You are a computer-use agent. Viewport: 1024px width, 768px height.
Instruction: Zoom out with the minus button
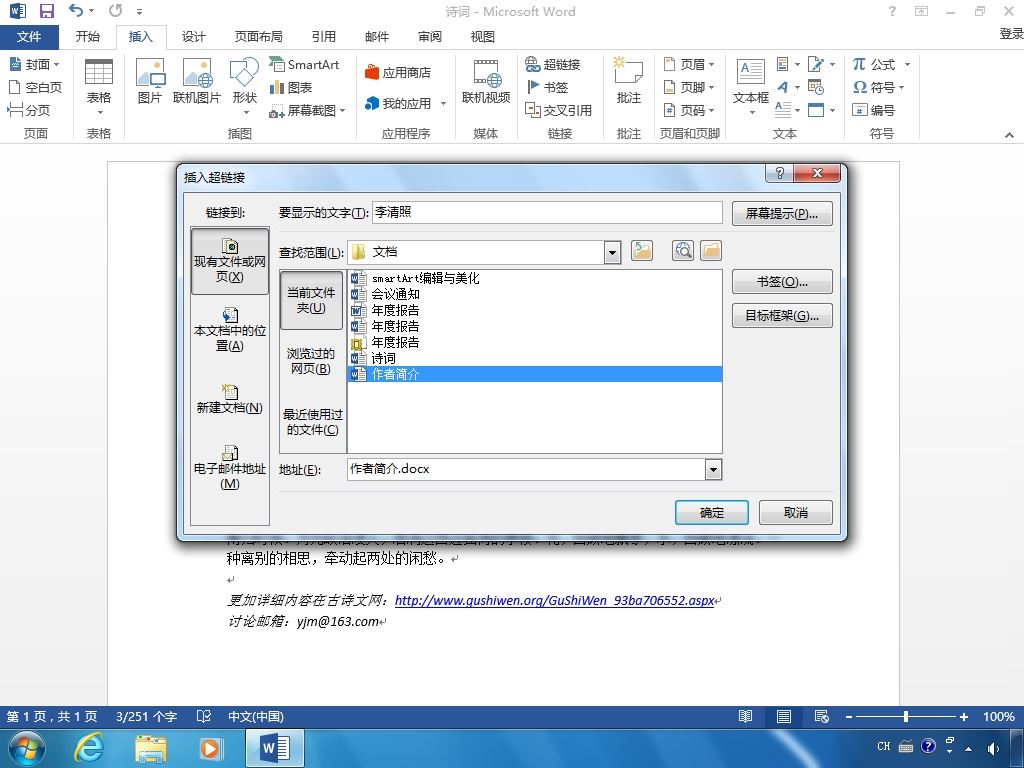coord(848,716)
